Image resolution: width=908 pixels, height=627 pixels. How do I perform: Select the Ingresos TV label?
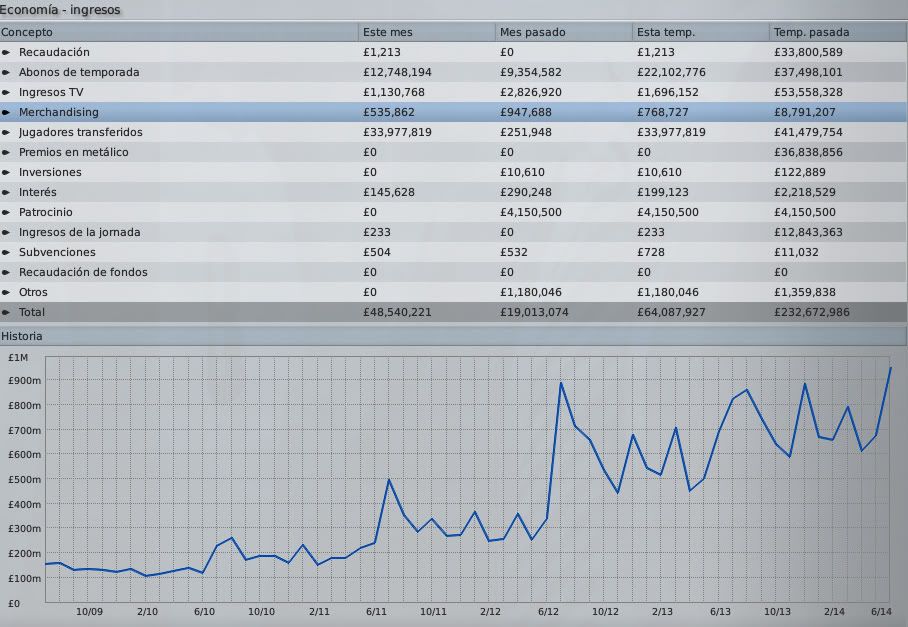51,92
